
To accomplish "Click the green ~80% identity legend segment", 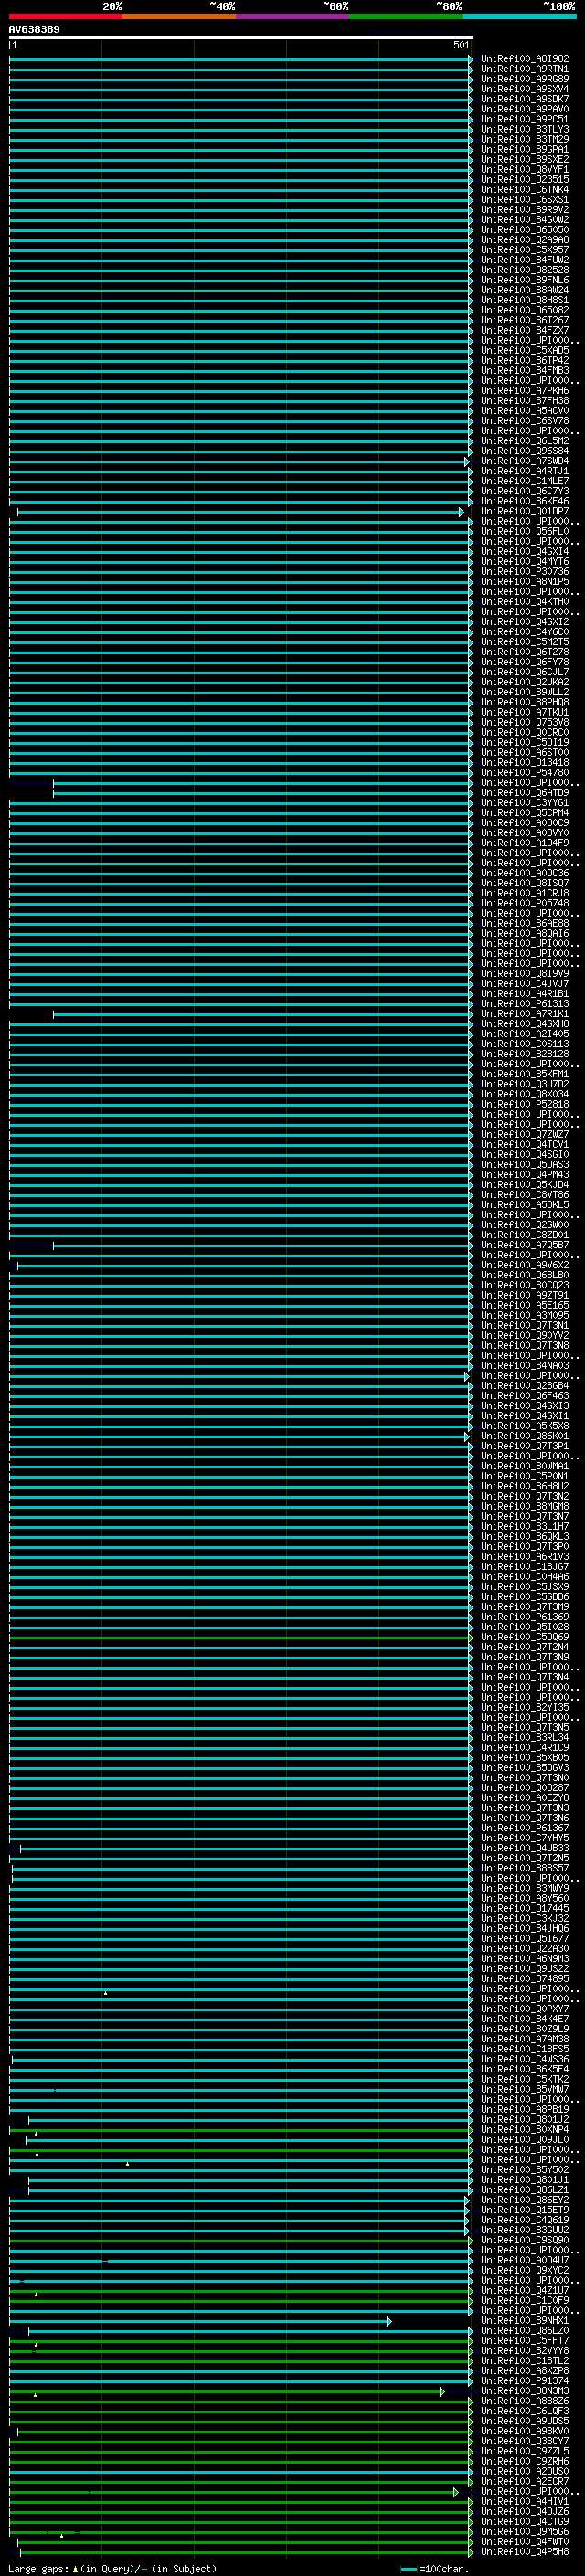I will coord(406,16).
